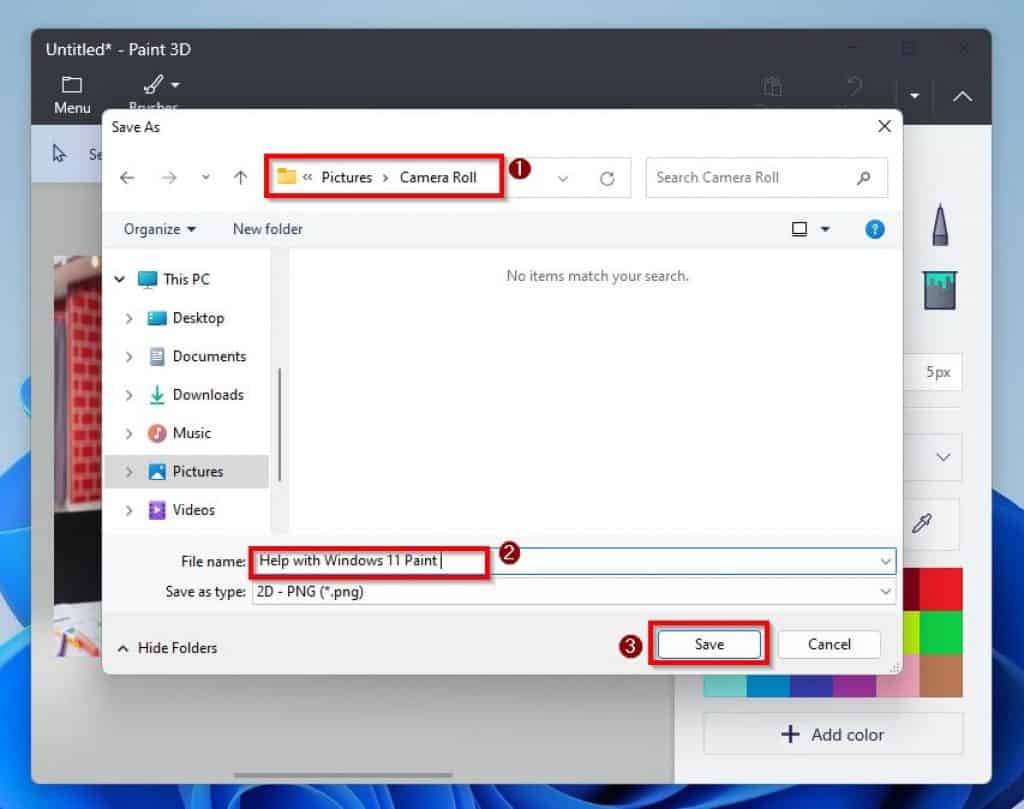
Task: Expand the Music tree node
Action: (x=129, y=434)
